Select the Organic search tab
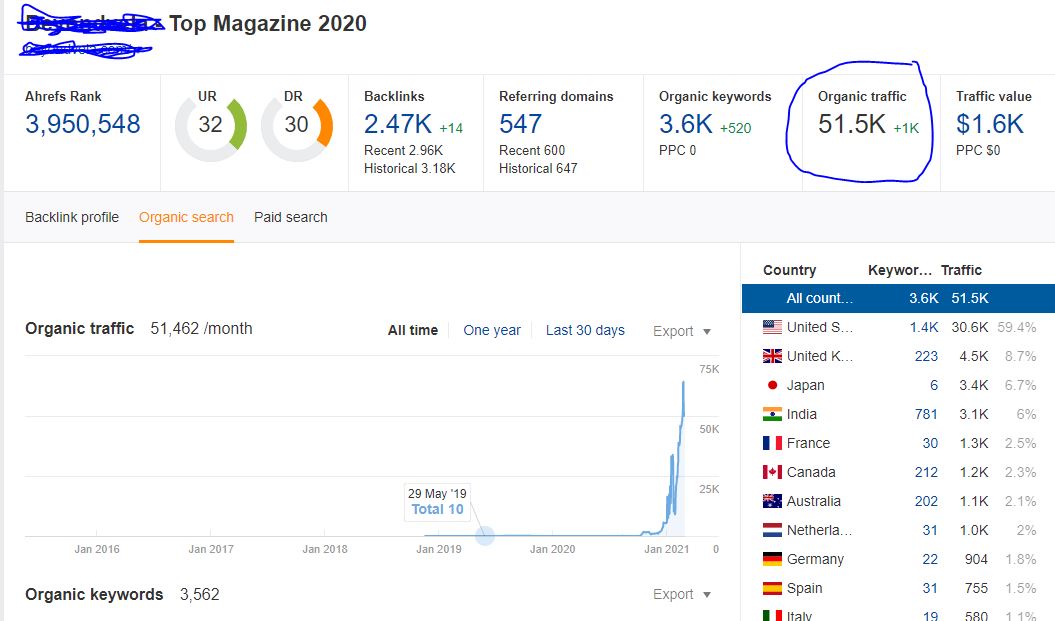 [186, 217]
